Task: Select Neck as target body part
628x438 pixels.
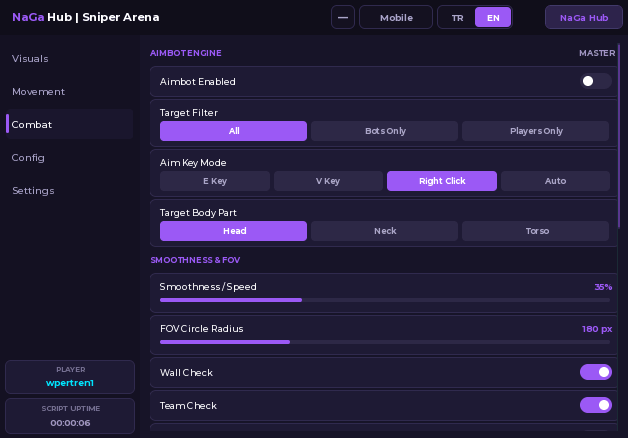Action: pyautogui.click(x=384, y=231)
